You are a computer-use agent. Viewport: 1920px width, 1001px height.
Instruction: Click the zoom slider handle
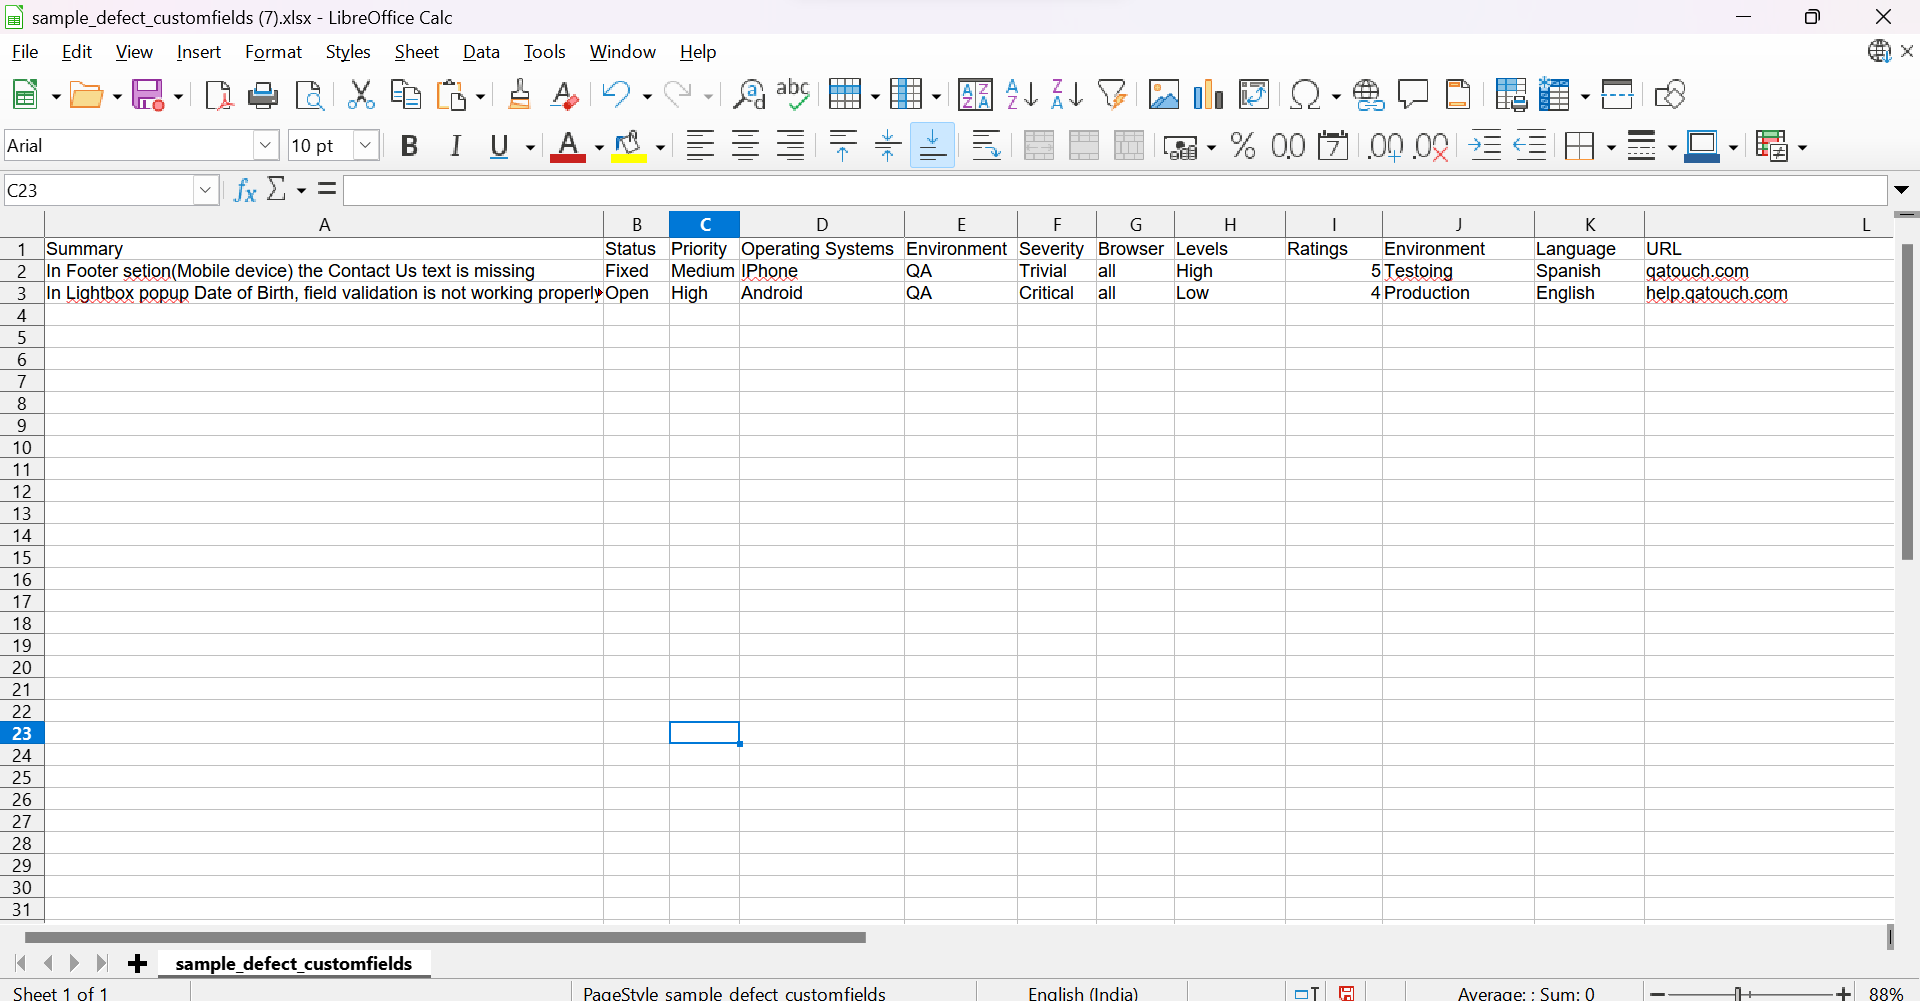1740,993
